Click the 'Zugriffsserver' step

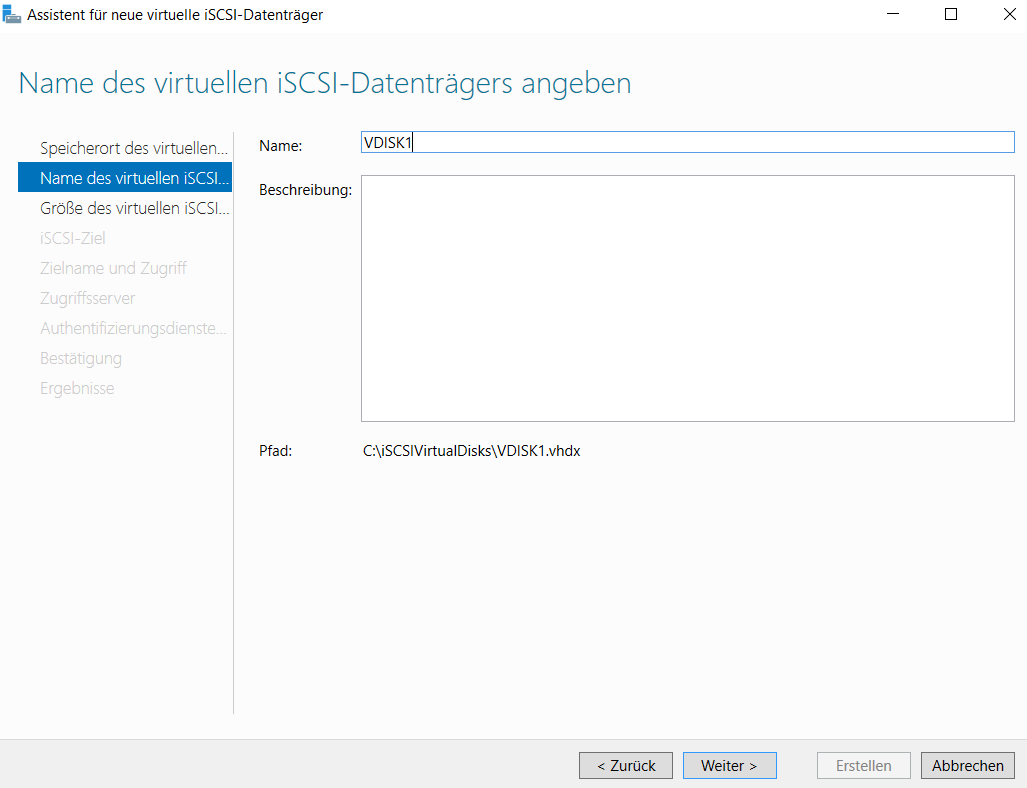pos(88,298)
